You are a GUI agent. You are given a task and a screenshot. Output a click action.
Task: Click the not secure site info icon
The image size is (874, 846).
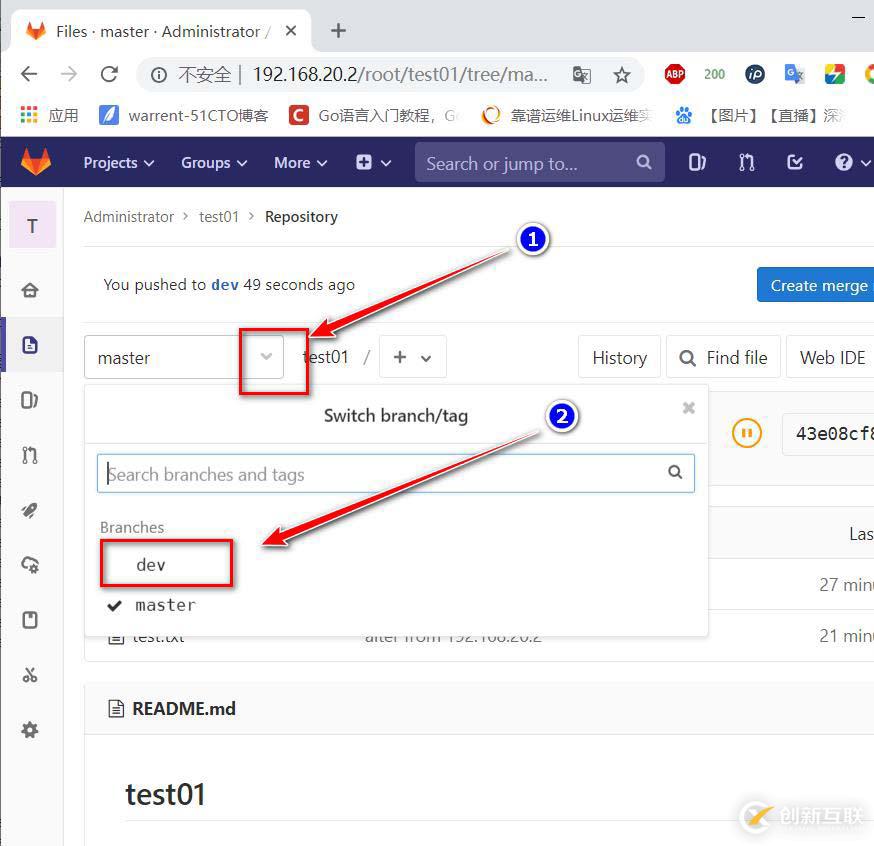[159, 75]
